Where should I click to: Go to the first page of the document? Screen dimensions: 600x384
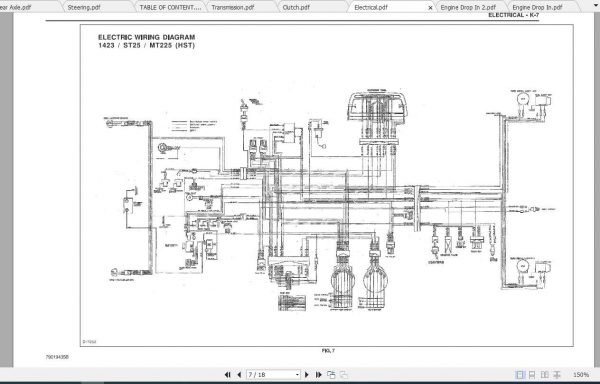[x=227, y=375]
